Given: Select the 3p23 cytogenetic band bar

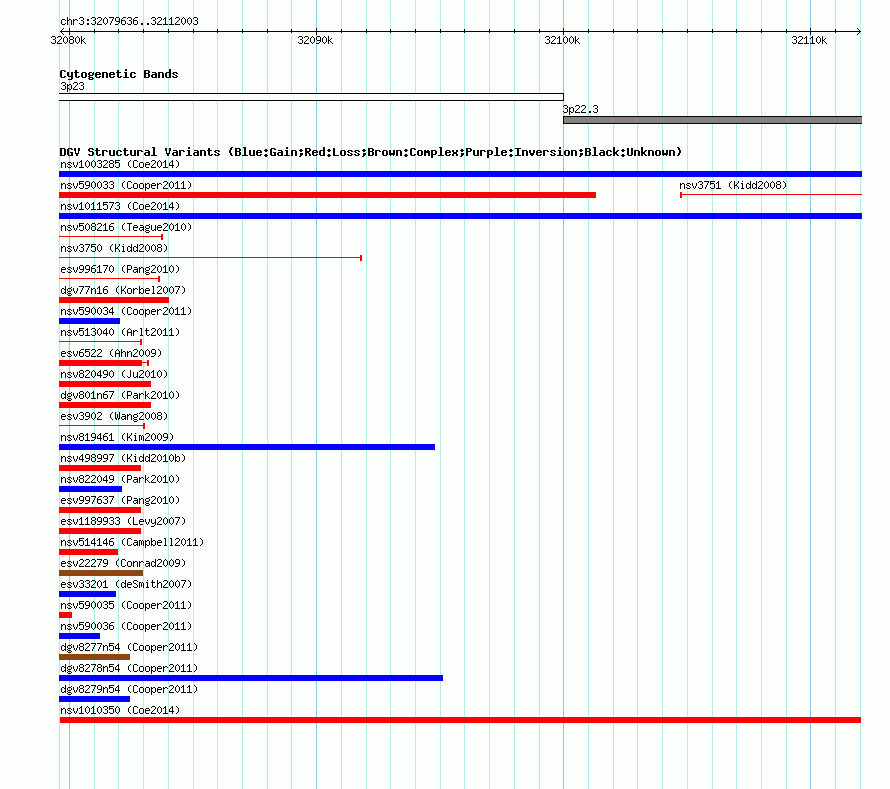Looking at the screenshot, I should click(311, 97).
